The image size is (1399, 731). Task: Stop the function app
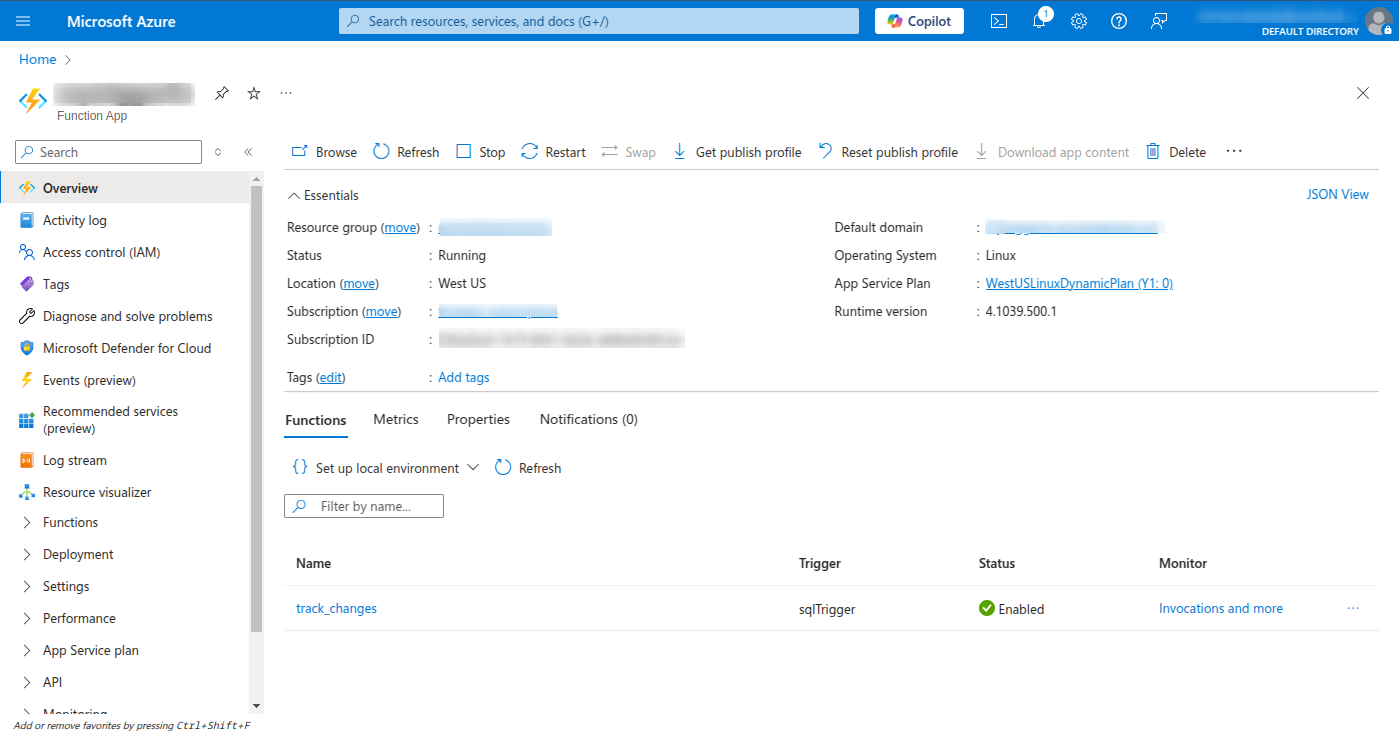point(480,151)
